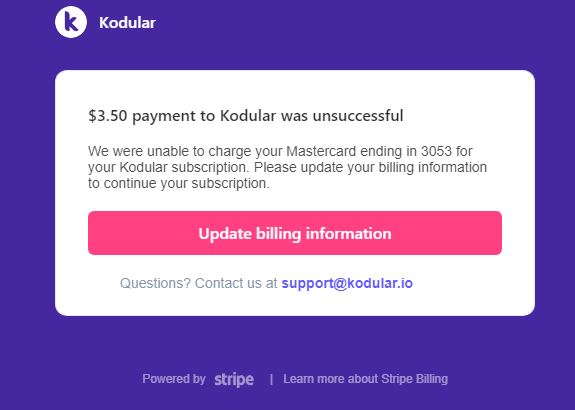
Task: Click the word unsuccessful in the heading
Action: point(358,116)
